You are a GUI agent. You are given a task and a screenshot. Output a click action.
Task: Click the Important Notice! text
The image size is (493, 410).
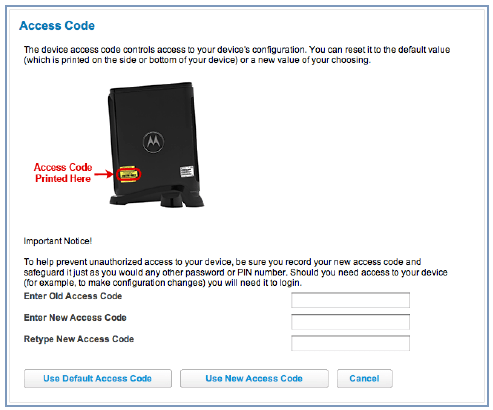click(58, 241)
